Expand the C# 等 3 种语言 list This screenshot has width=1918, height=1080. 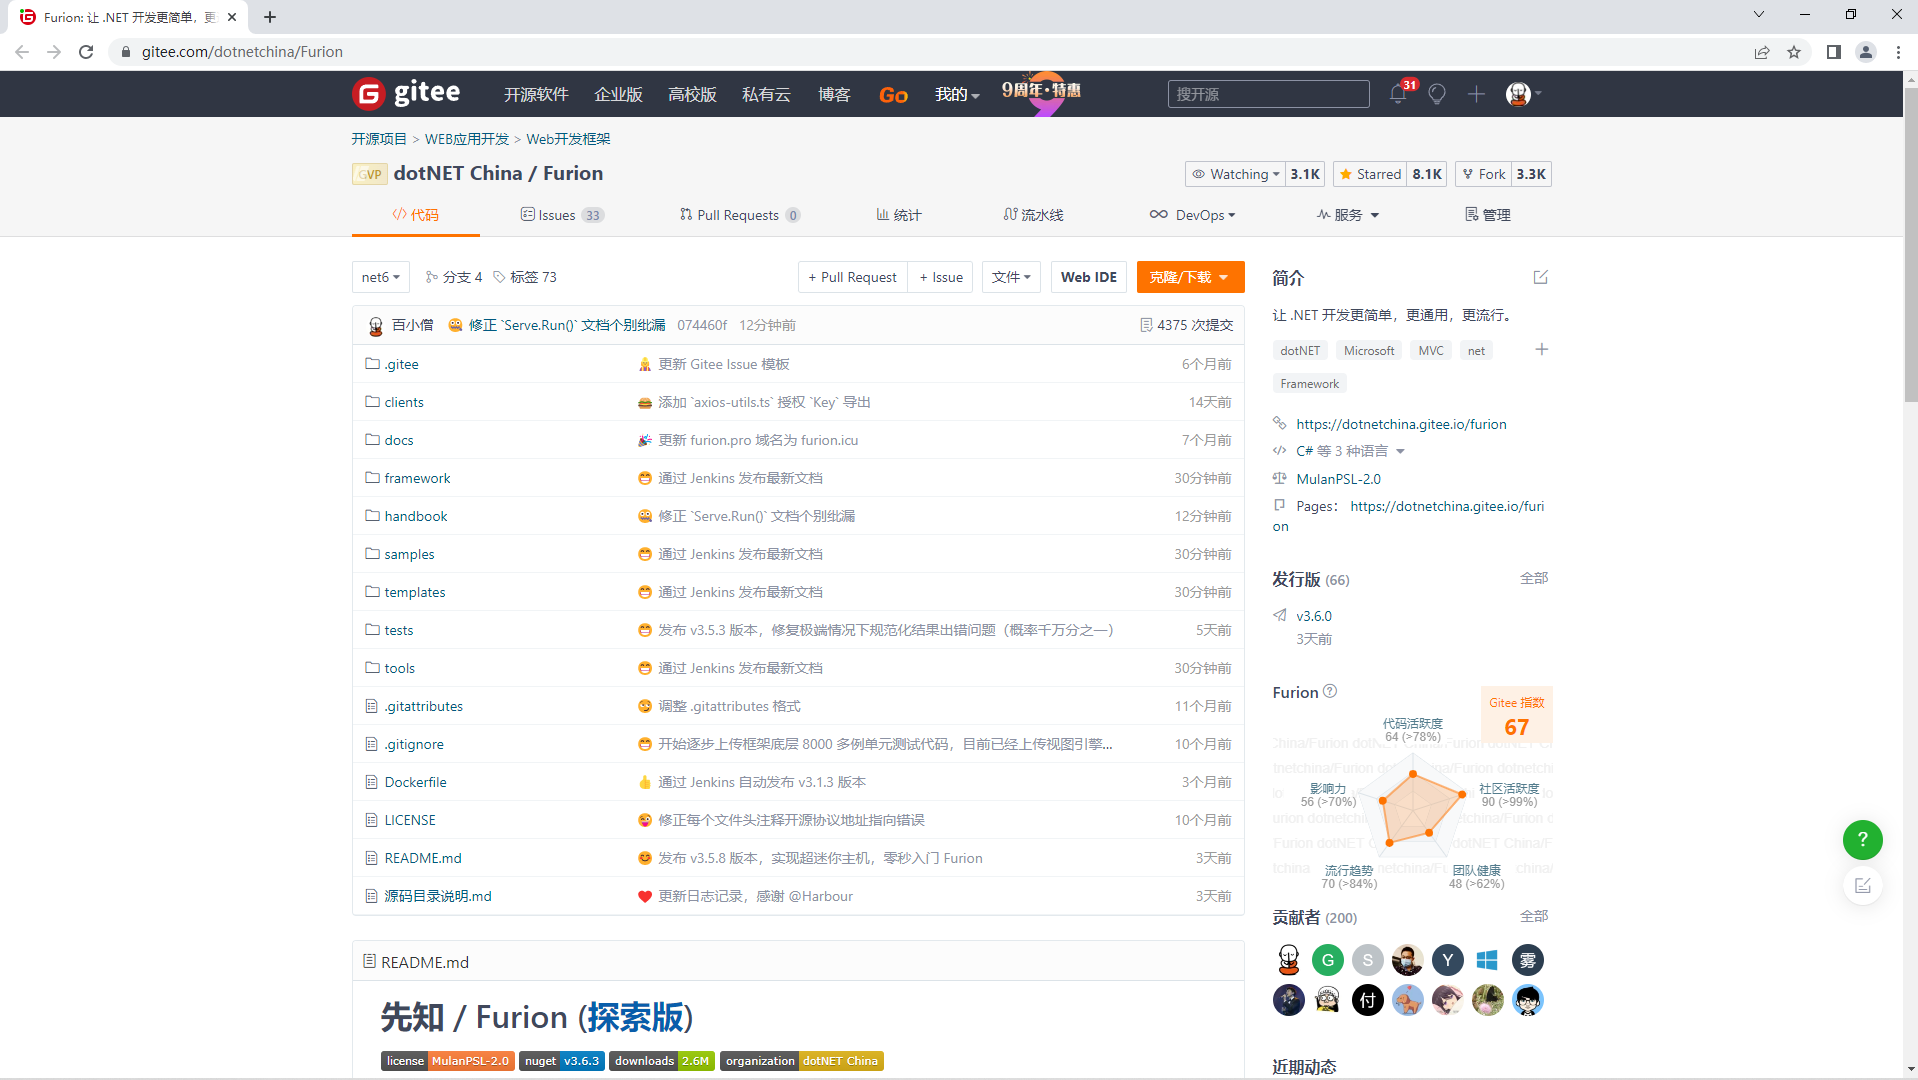[1340, 451]
